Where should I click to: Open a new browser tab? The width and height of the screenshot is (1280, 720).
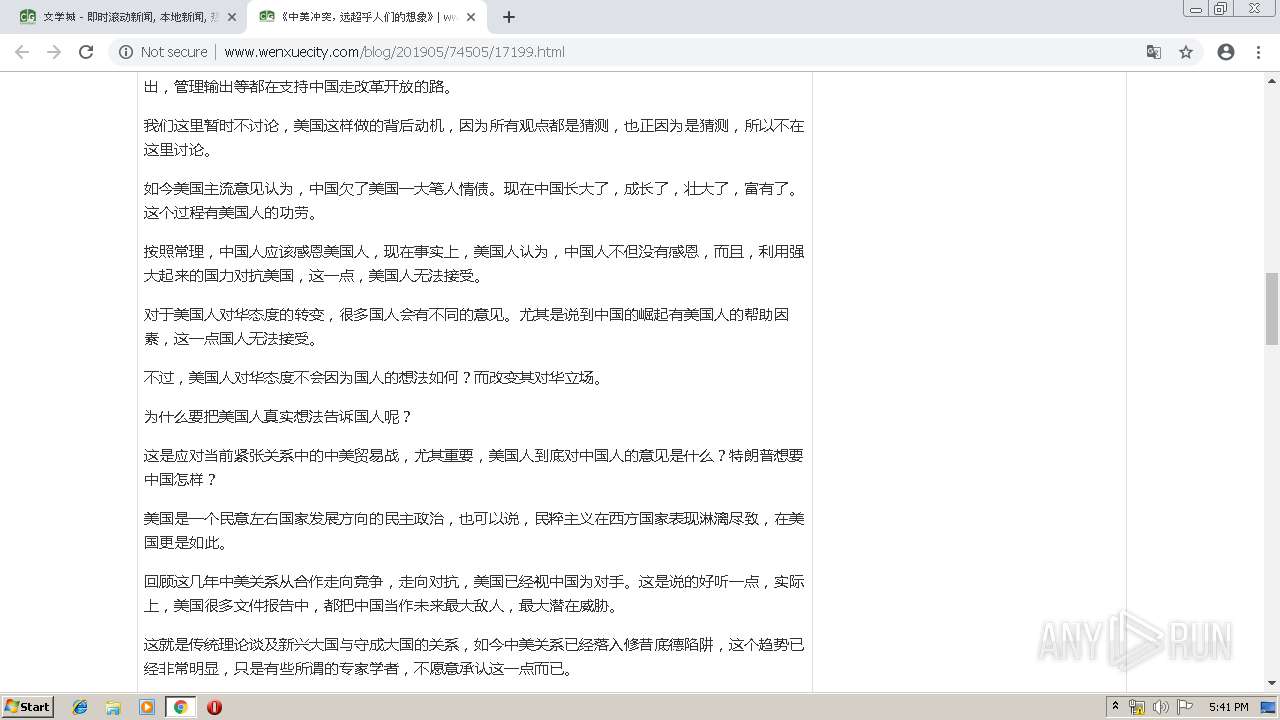(x=508, y=17)
